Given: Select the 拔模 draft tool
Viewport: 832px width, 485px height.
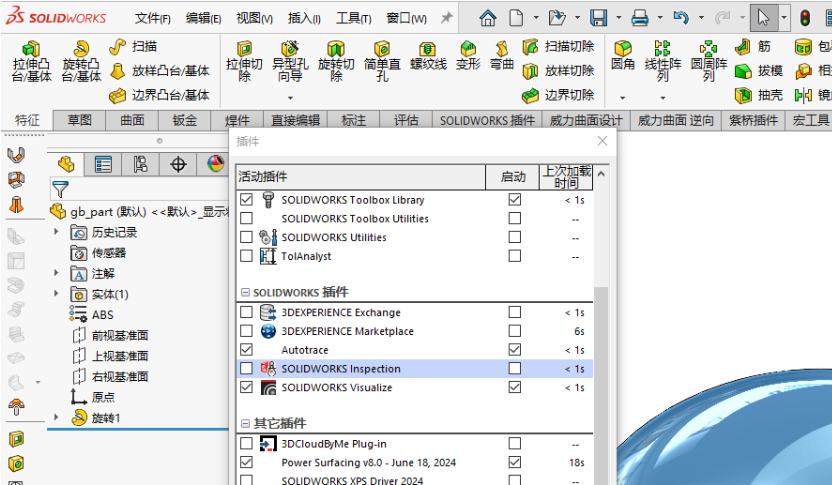Looking at the screenshot, I should [759, 71].
